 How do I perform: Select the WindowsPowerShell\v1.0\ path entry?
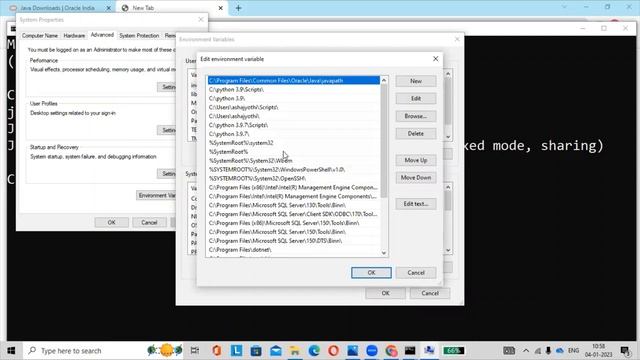click(x=293, y=169)
